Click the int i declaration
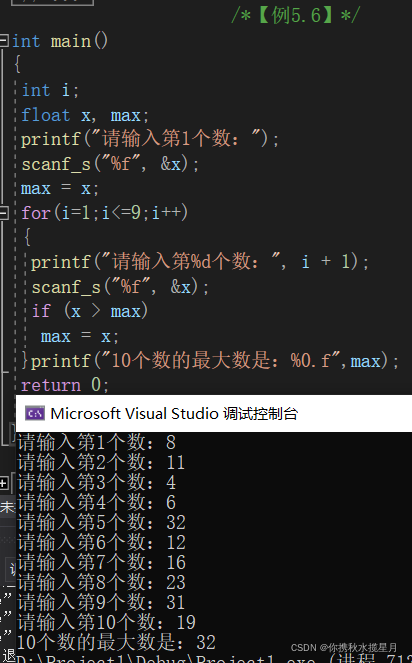The image size is (412, 663). click(x=50, y=90)
